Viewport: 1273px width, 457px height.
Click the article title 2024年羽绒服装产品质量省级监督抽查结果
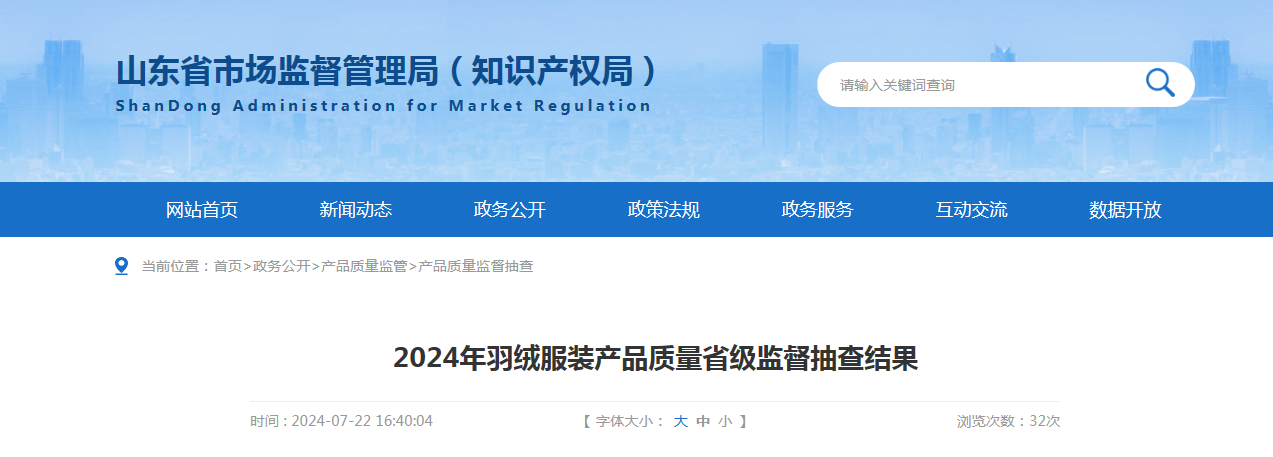(655, 358)
